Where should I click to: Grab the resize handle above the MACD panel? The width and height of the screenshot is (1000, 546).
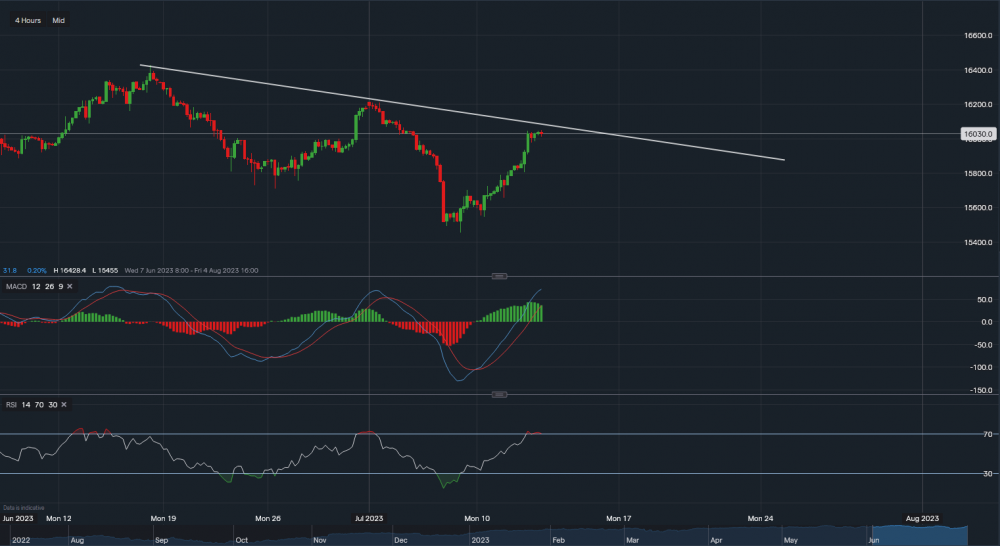pyautogui.click(x=498, y=276)
